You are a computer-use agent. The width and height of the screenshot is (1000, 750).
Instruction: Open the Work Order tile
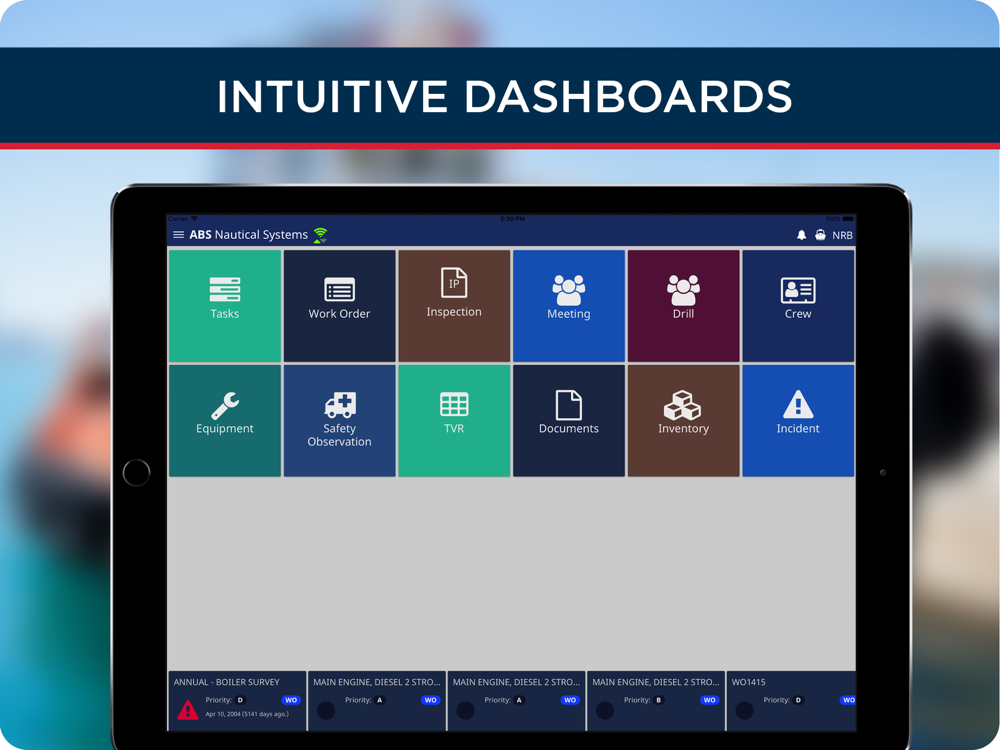pyautogui.click(x=339, y=305)
